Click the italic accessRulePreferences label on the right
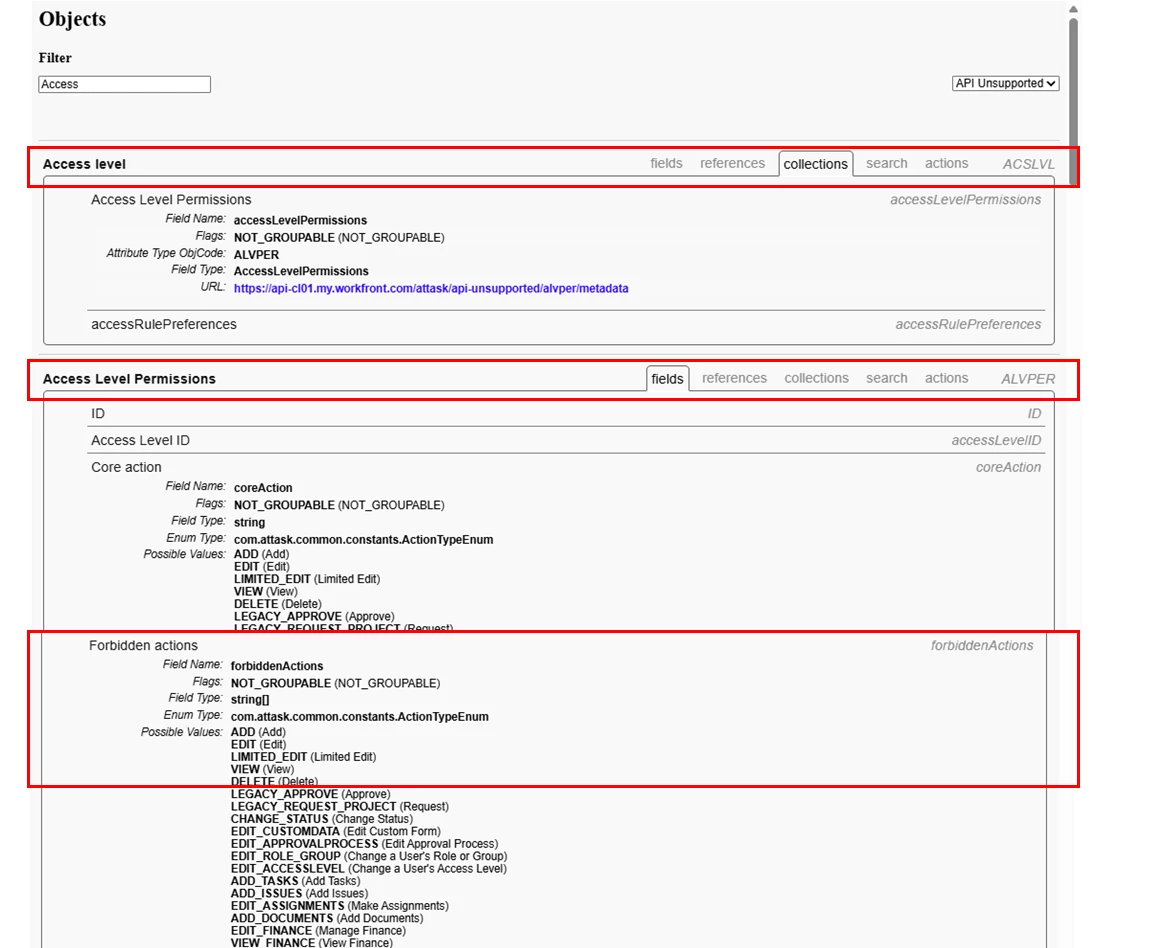The height and width of the screenshot is (948, 1149). (x=968, y=324)
